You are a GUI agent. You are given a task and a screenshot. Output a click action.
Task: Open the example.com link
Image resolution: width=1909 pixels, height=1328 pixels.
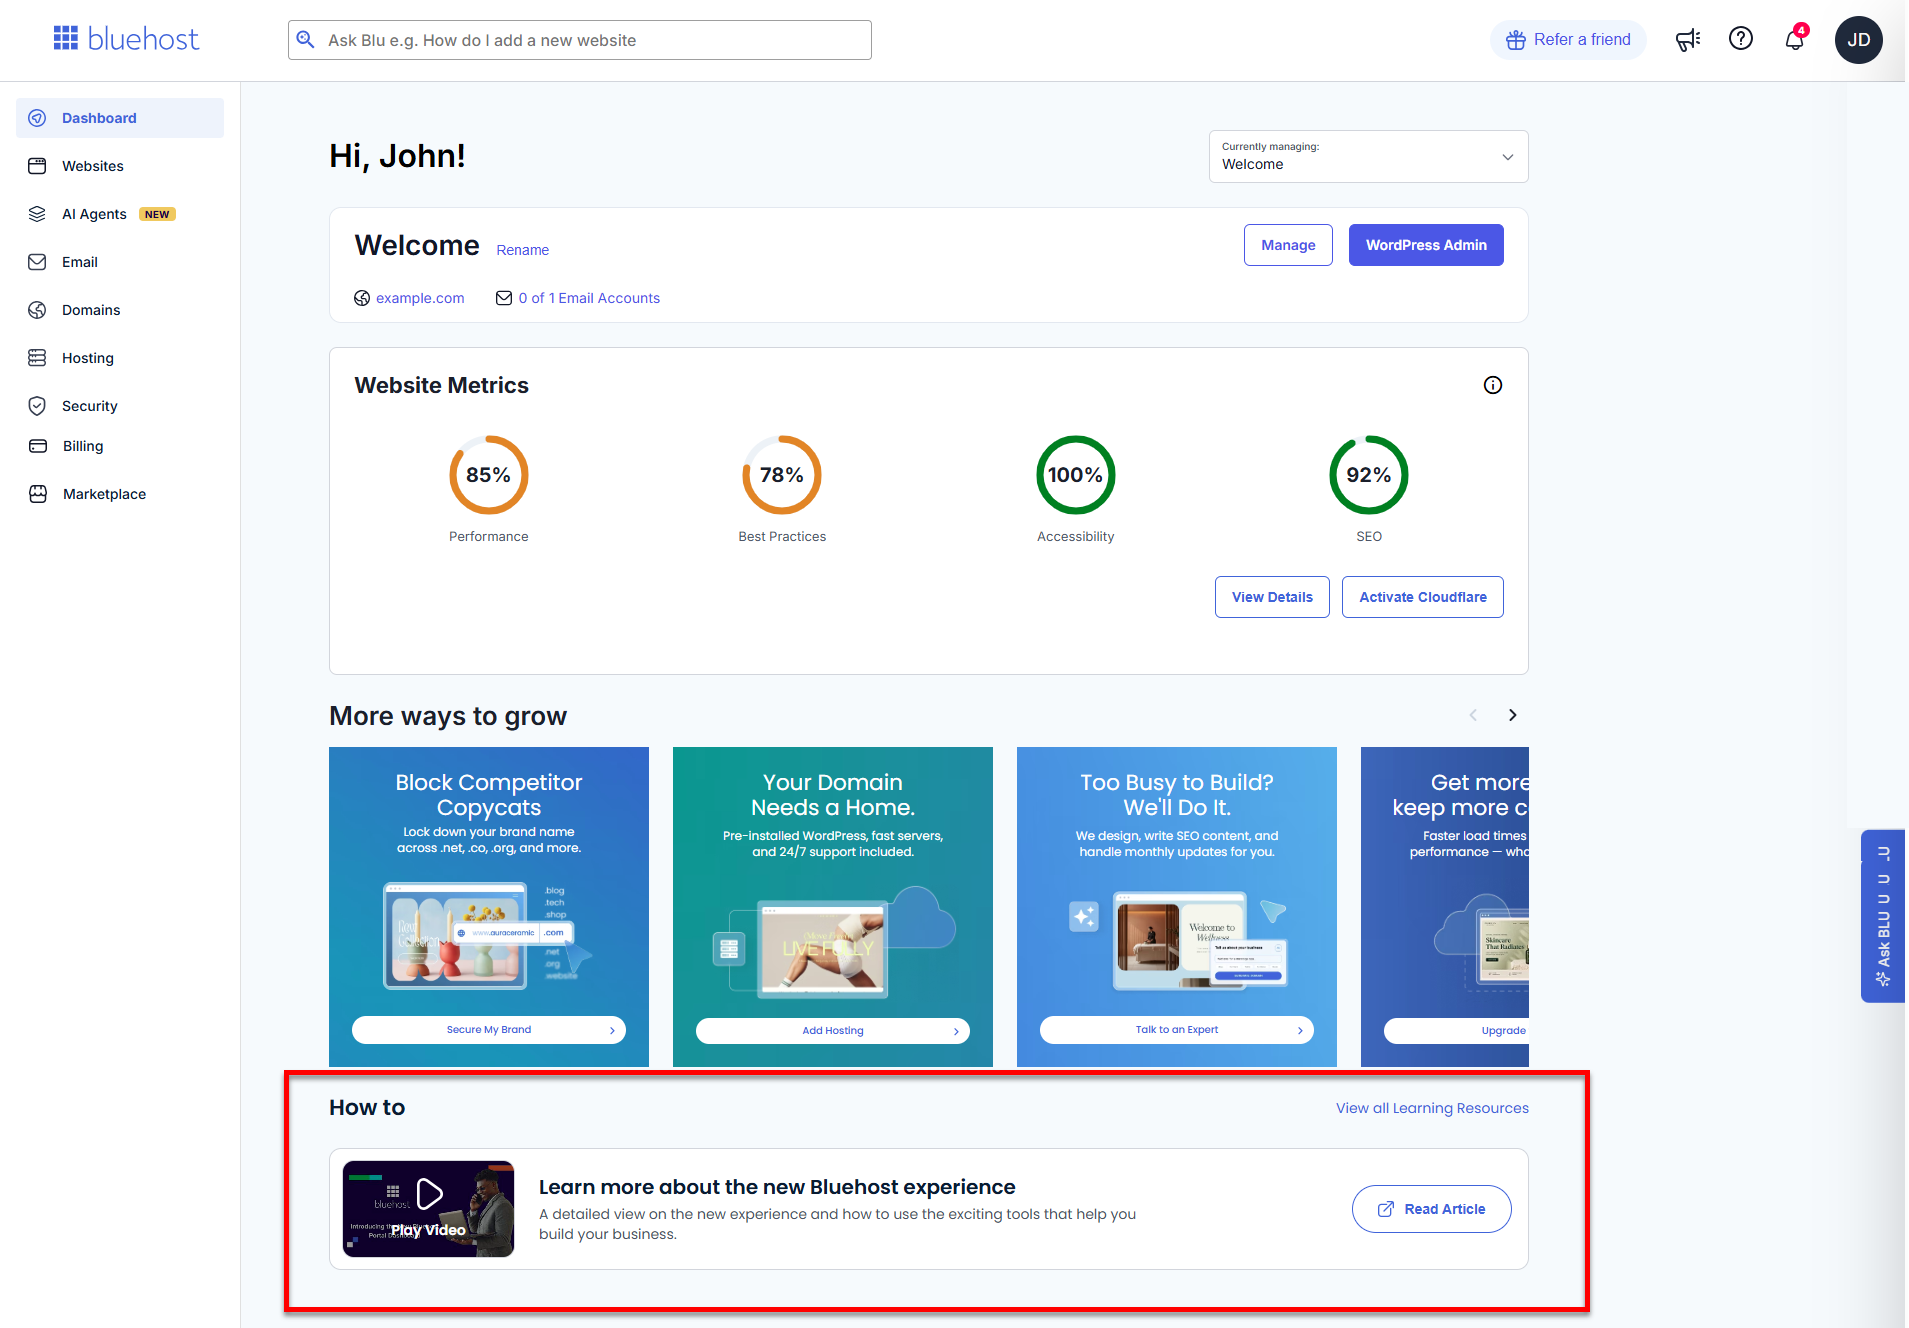click(x=420, y=298)
